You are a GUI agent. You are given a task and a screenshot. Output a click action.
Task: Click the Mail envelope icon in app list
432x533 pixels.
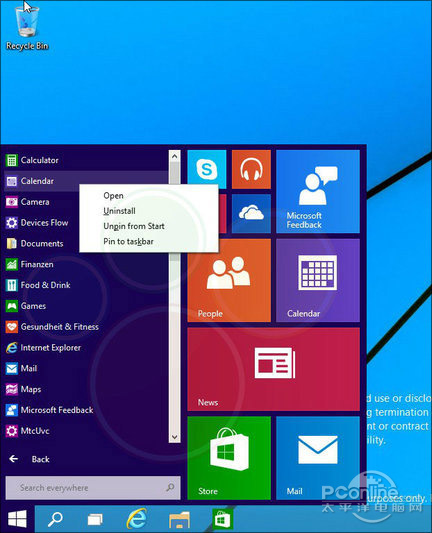pyautogui.click(x=12, y=368)
